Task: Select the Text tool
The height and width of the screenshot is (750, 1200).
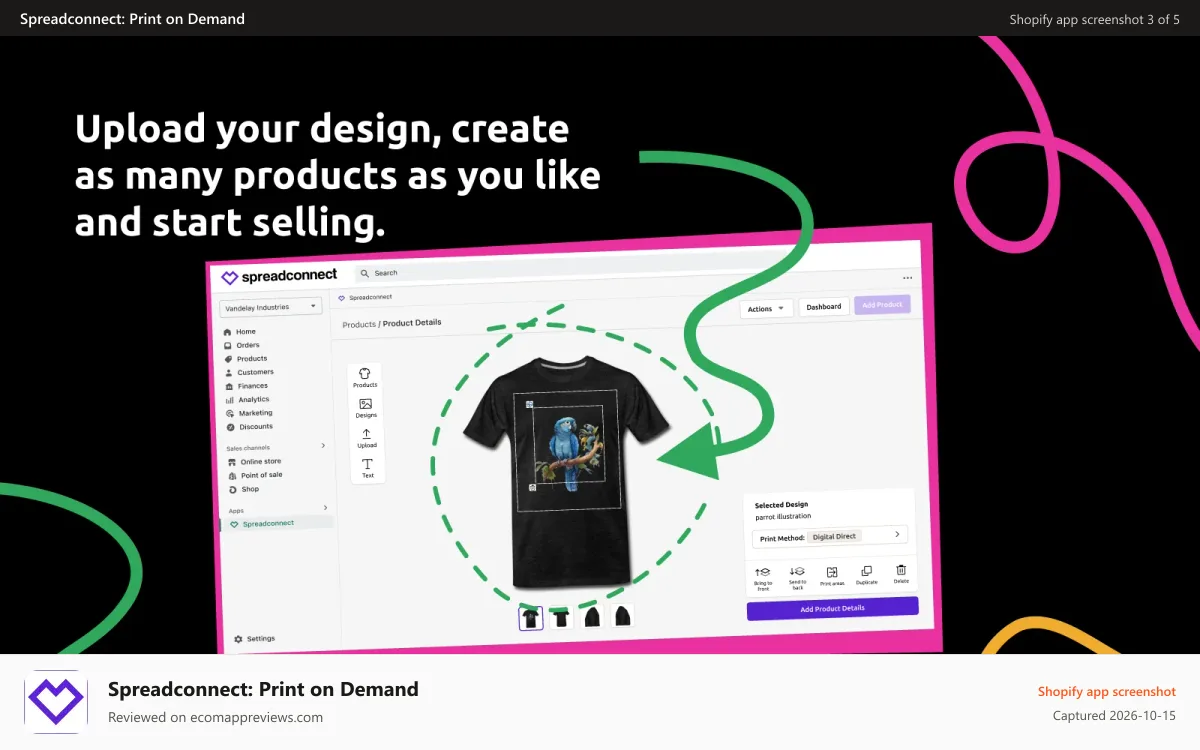Action: click(368, 468)
